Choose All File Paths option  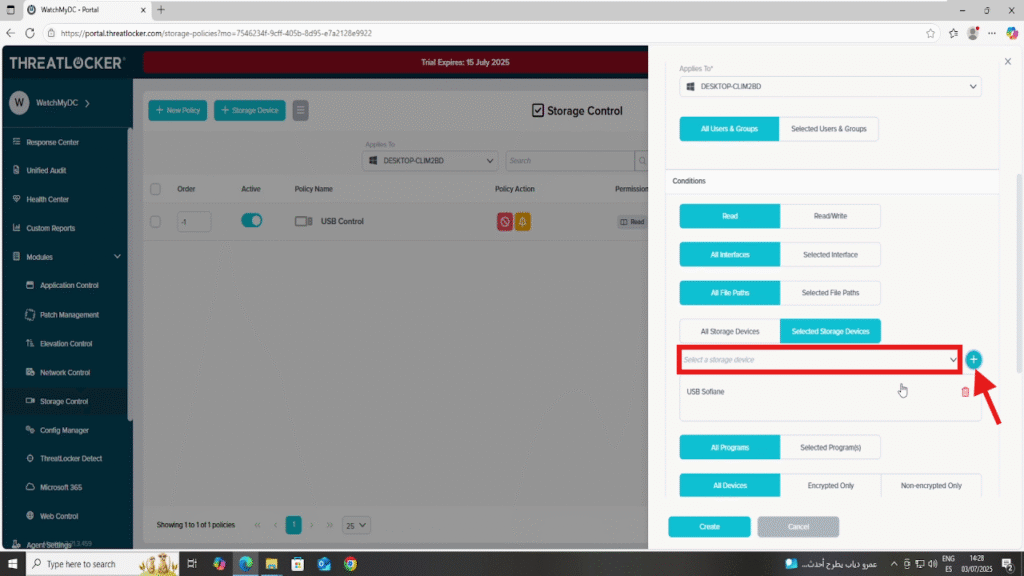729,293
